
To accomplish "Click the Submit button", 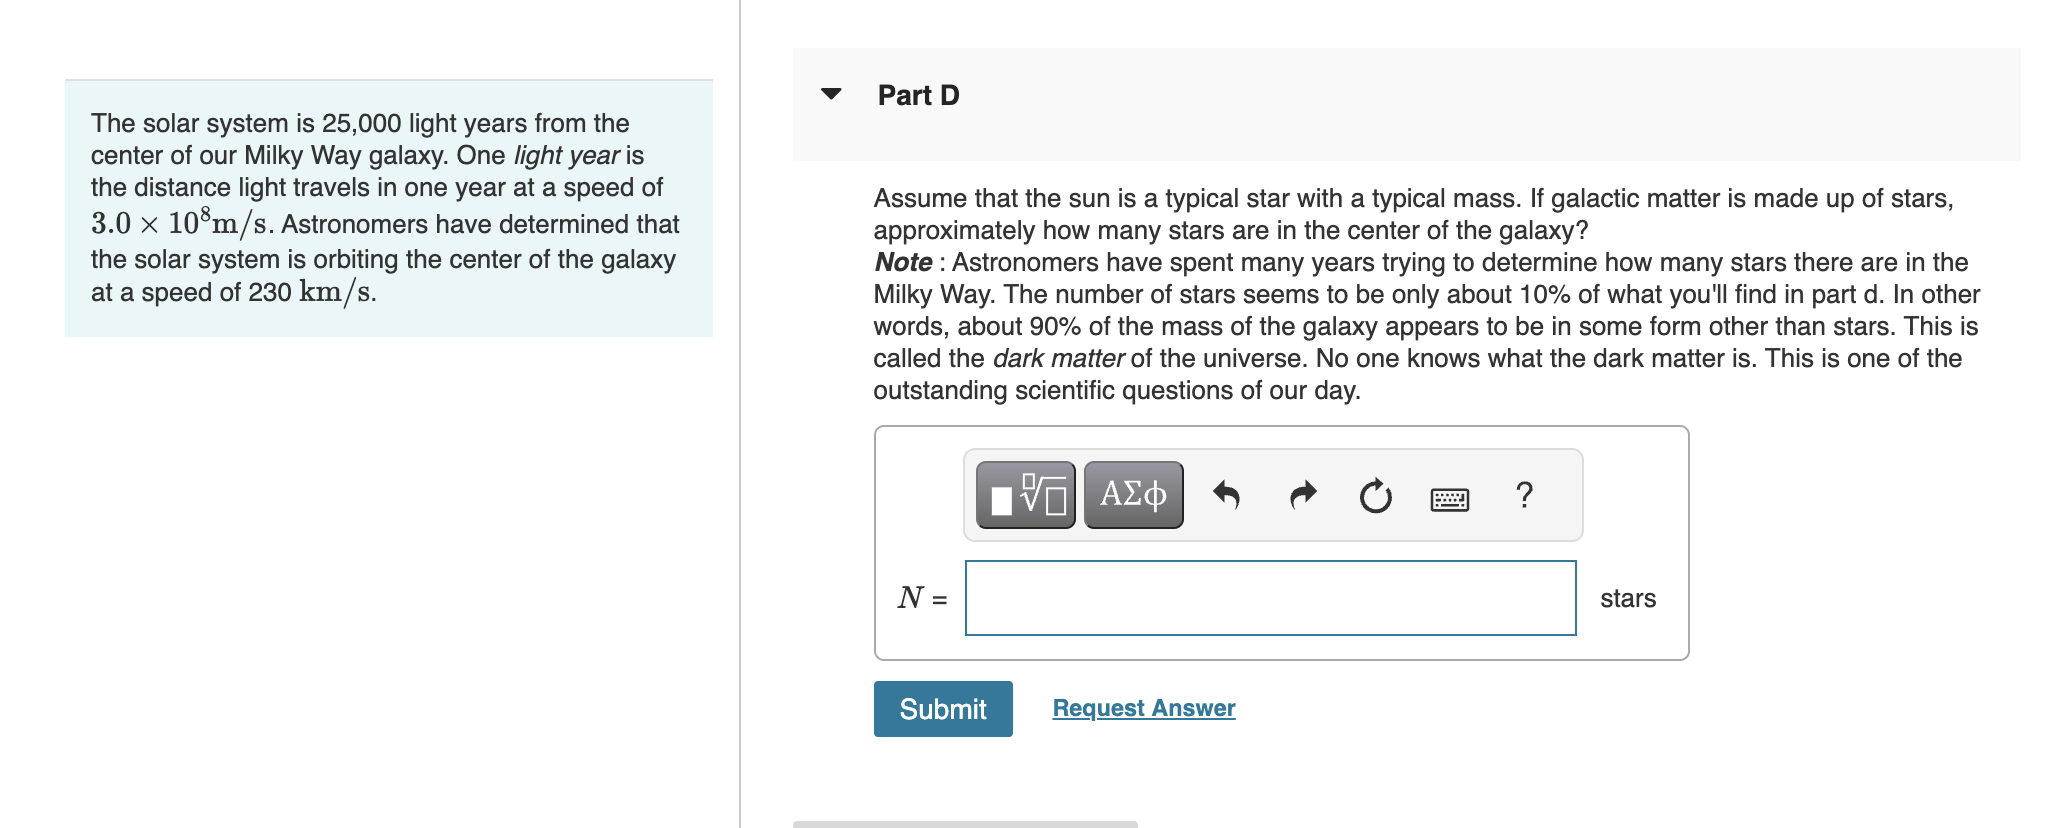I will pos(942,708).
